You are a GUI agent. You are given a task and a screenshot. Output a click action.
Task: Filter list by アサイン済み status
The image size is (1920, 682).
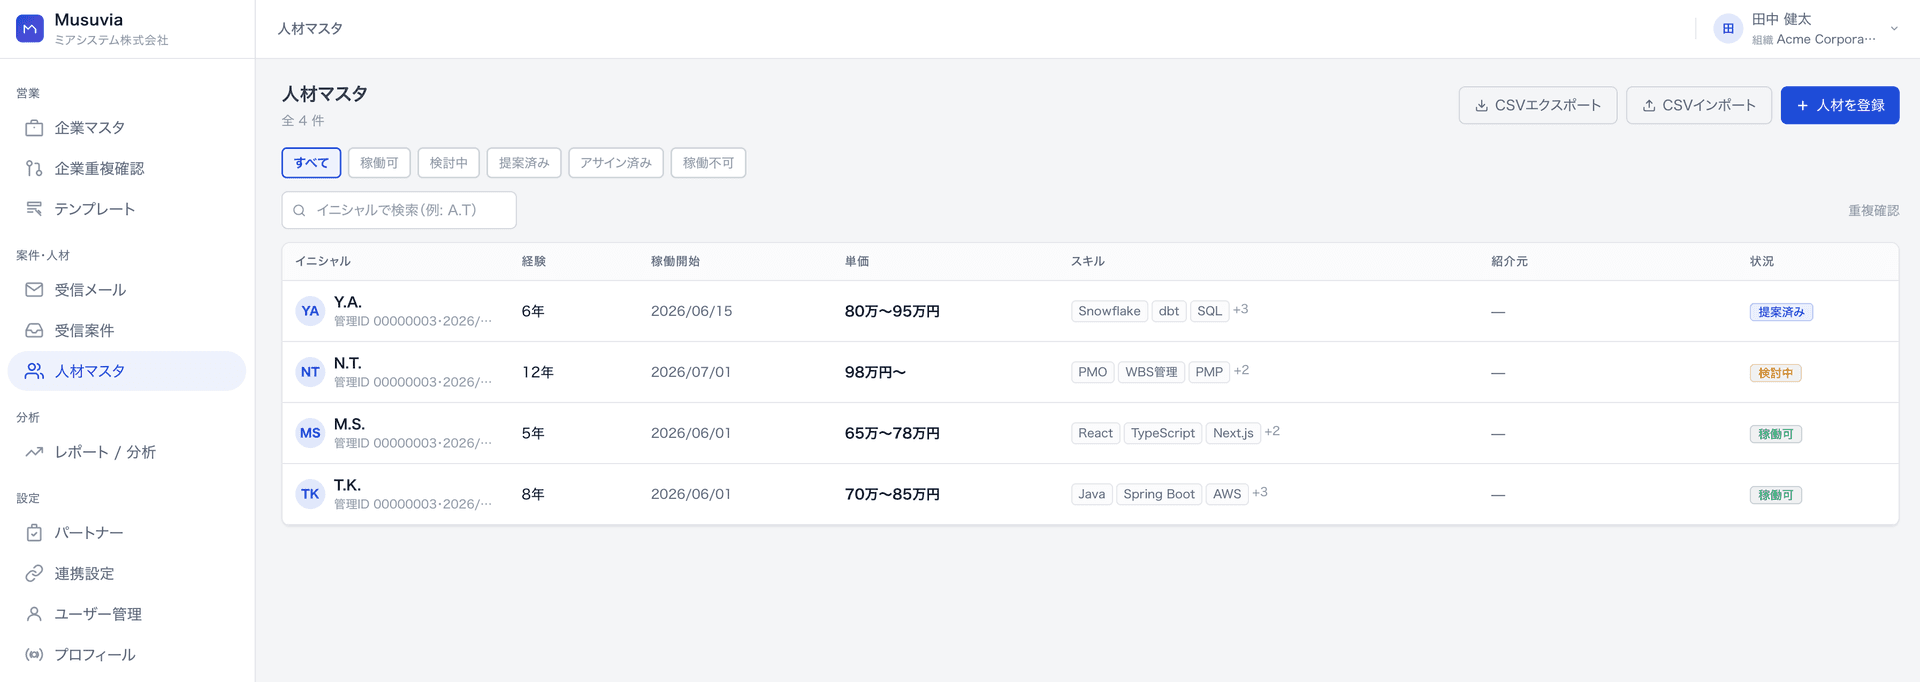[x=616, y=163]
